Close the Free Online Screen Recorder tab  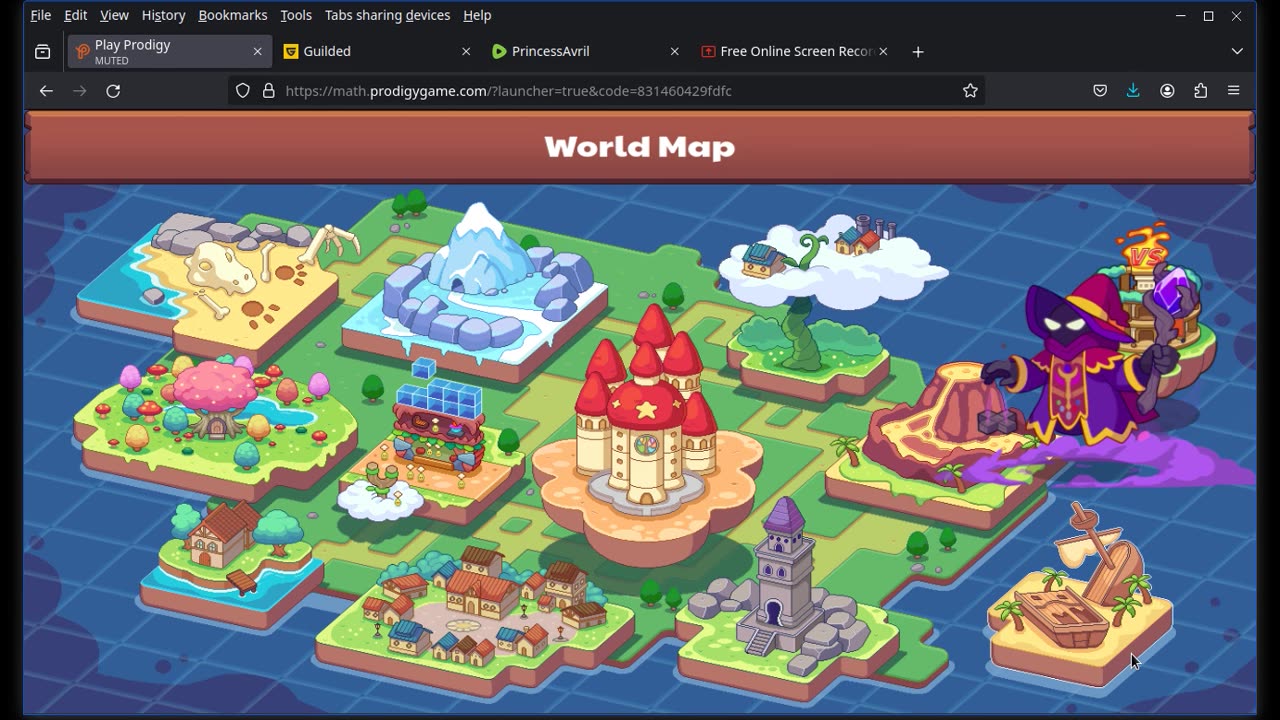coord(883,51)
